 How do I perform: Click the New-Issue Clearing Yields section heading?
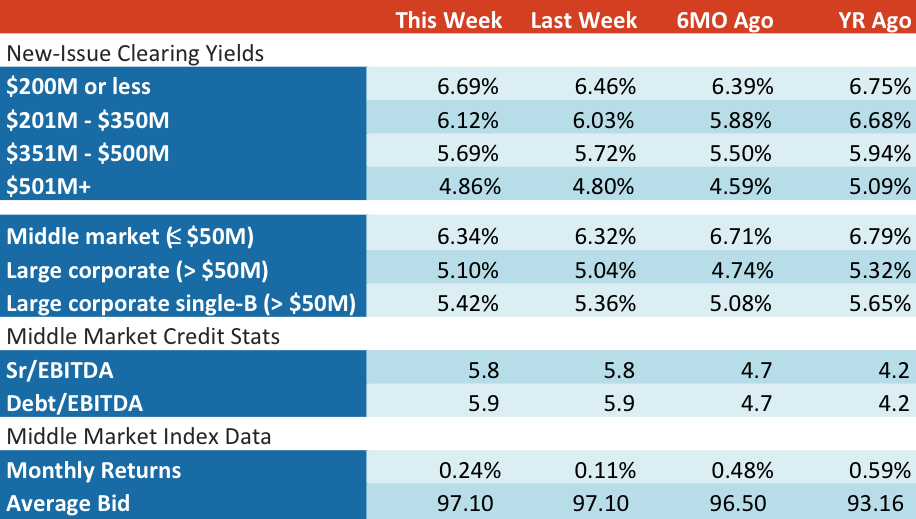click(135, 53)
